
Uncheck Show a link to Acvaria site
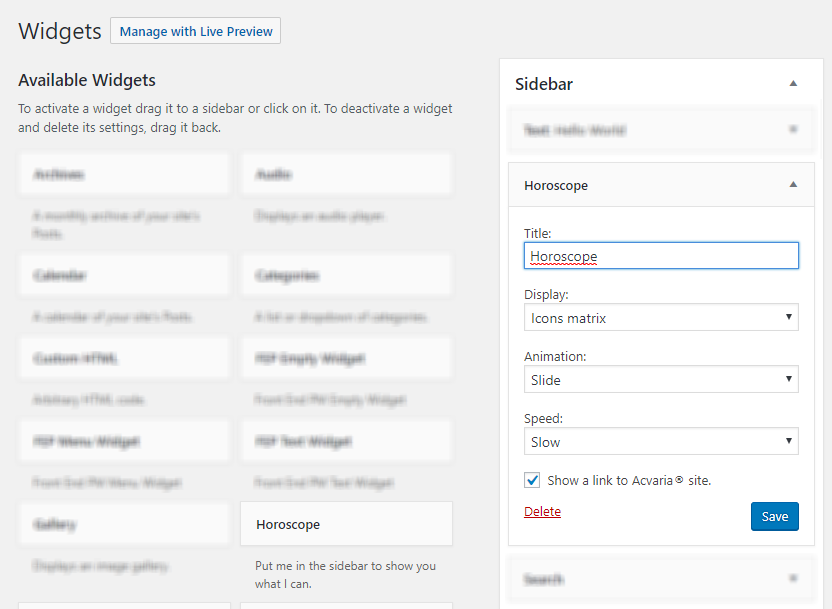coord(532,480)
